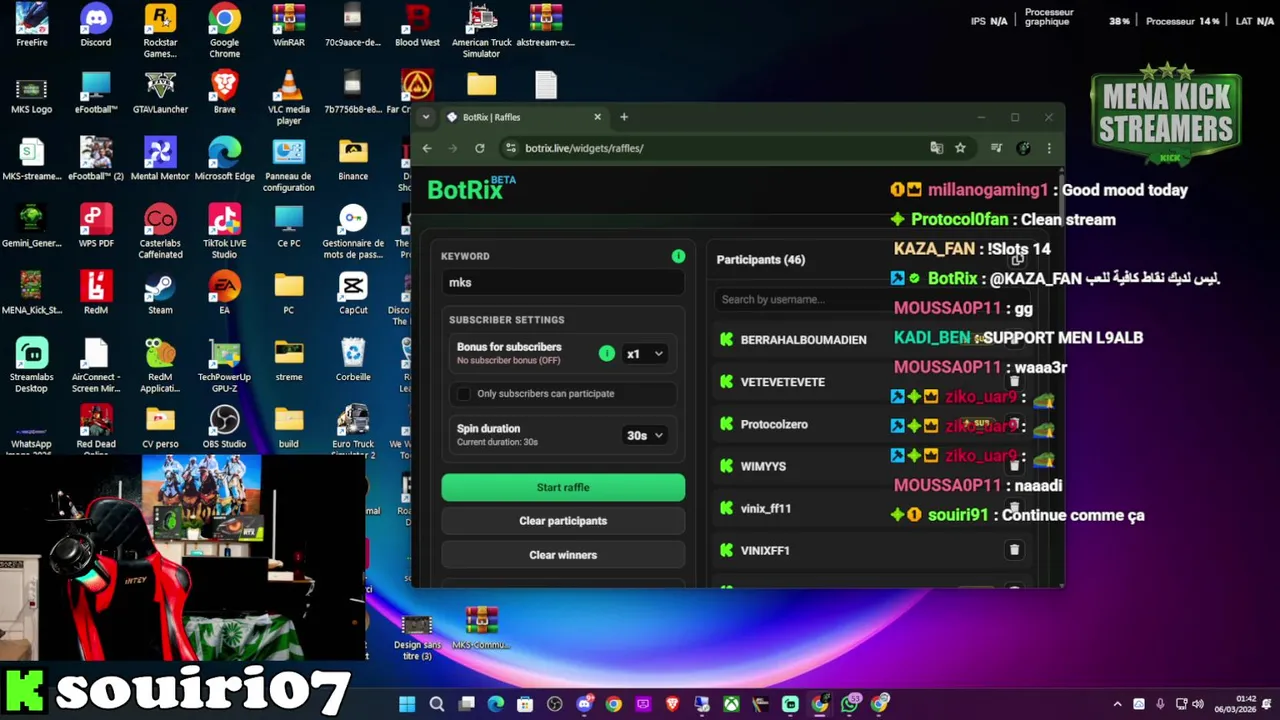Select the Rockstar Games launcher icon
The image size is (1280, 720).
160,31
